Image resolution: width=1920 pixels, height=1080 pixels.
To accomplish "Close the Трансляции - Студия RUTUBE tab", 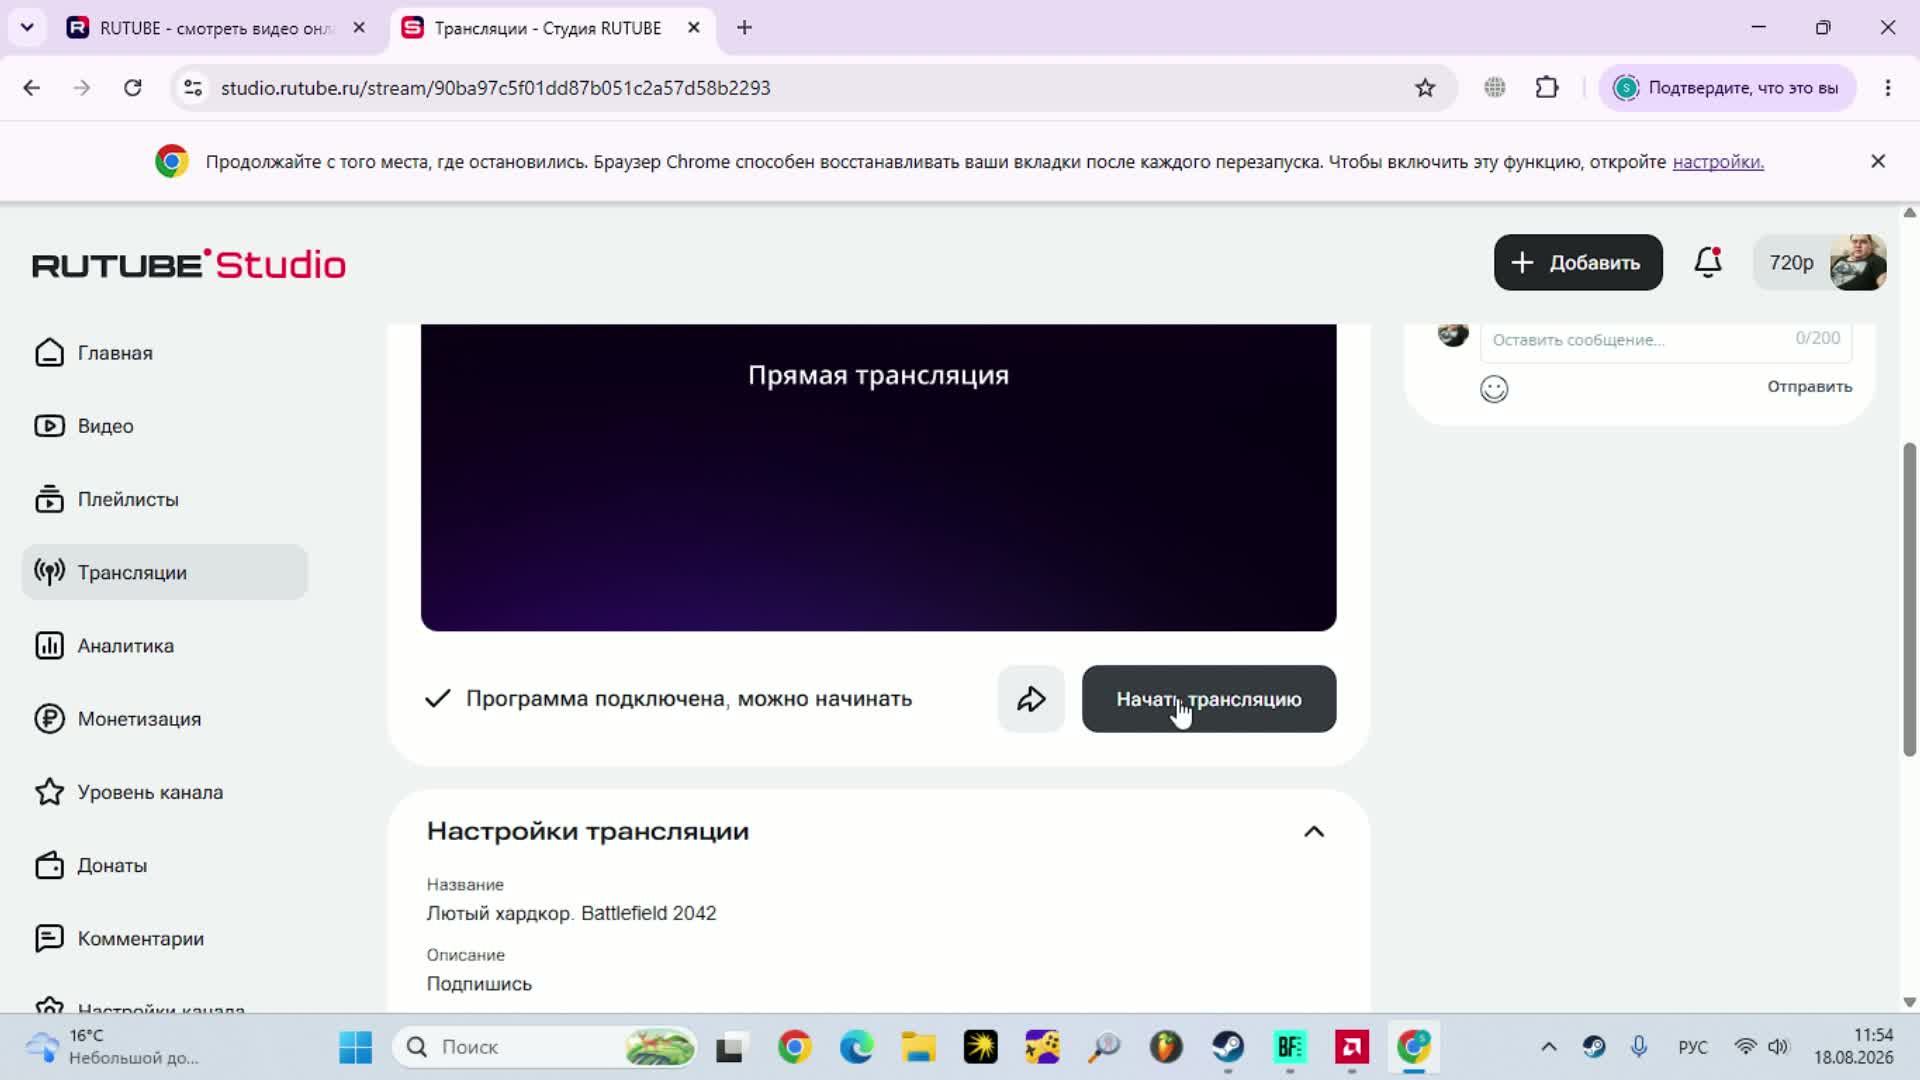I will click(x=693, y=28).
